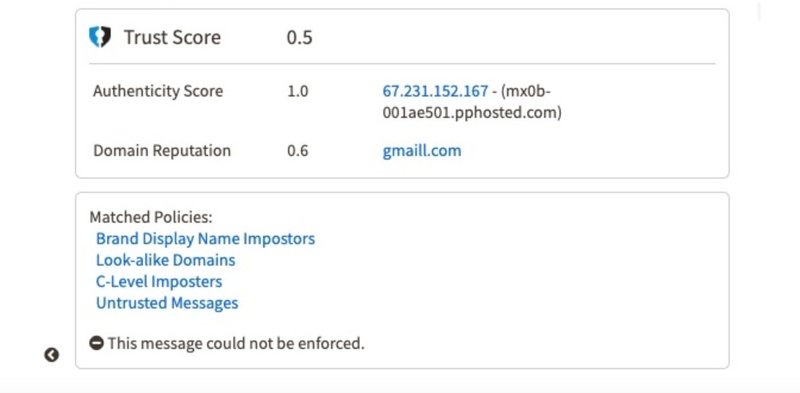The image size is (800, 393).
Task: Open the 67.231.152.167 IP address link
Action: pyautogui.click(x=435, y=91)
